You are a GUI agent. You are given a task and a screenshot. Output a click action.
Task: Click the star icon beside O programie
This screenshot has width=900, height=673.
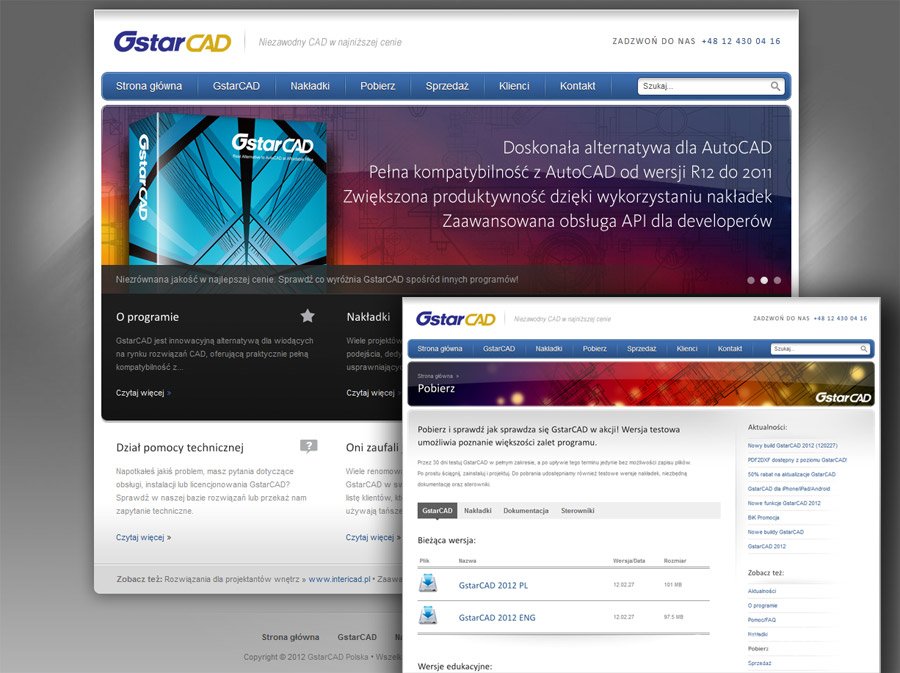(x=308, y=316)
